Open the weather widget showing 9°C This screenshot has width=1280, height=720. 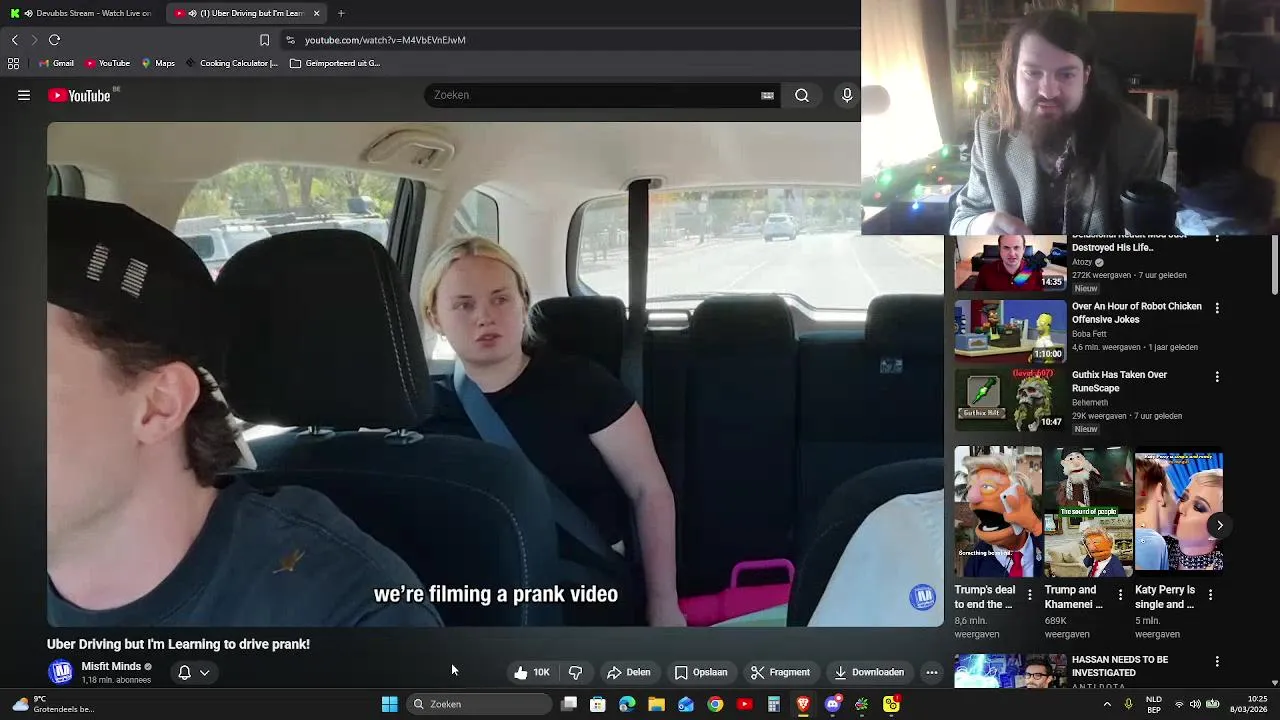52,704
